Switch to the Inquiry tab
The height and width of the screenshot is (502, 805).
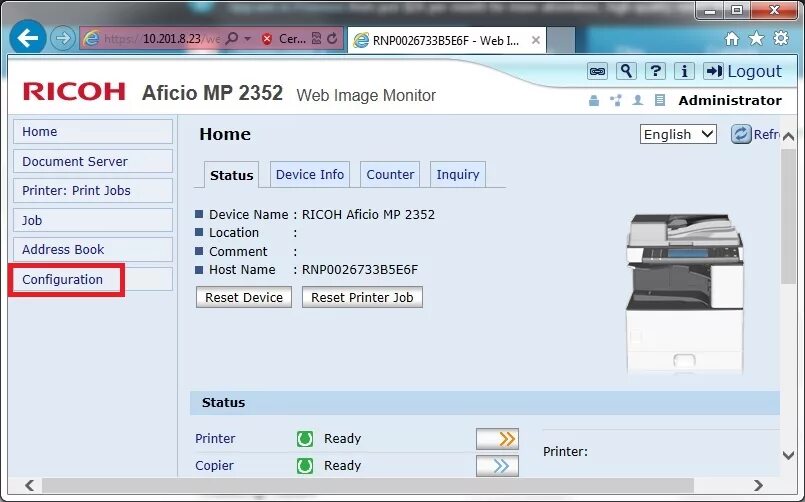(458, 175)
